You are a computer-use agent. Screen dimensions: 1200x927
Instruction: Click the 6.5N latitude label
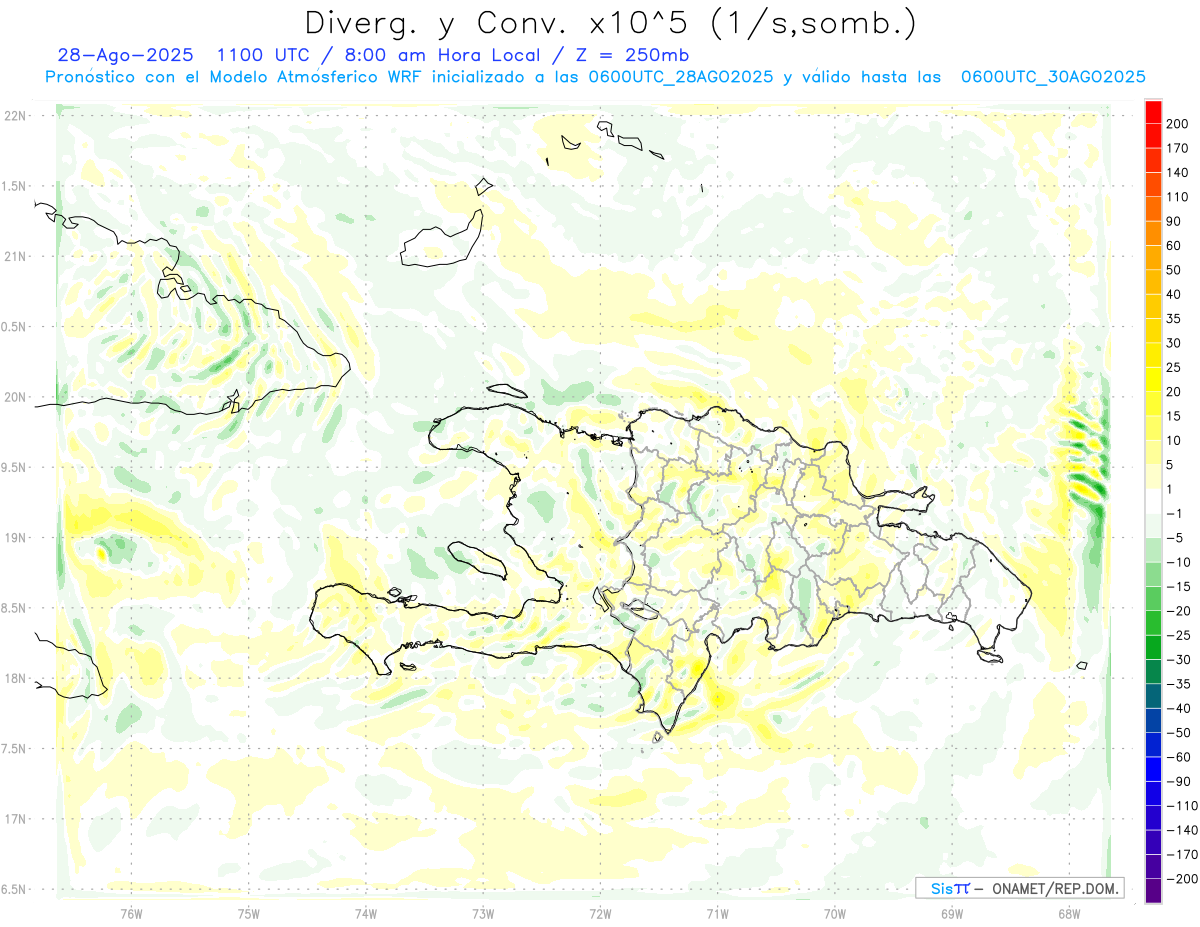point(14,889)
